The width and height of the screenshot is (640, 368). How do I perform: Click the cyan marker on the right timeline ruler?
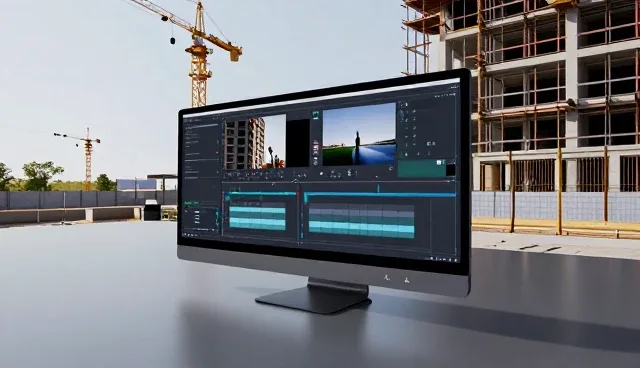[x=378, y=188]
